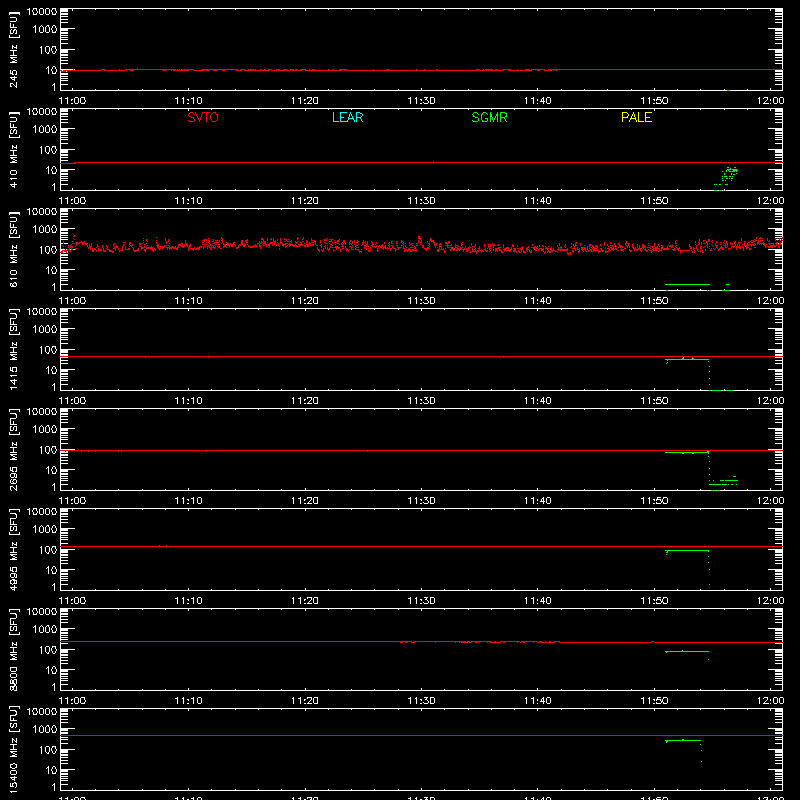
Task: Click the 11:50 tick label under 4995 MHz plot
Action: coord(654,601)
